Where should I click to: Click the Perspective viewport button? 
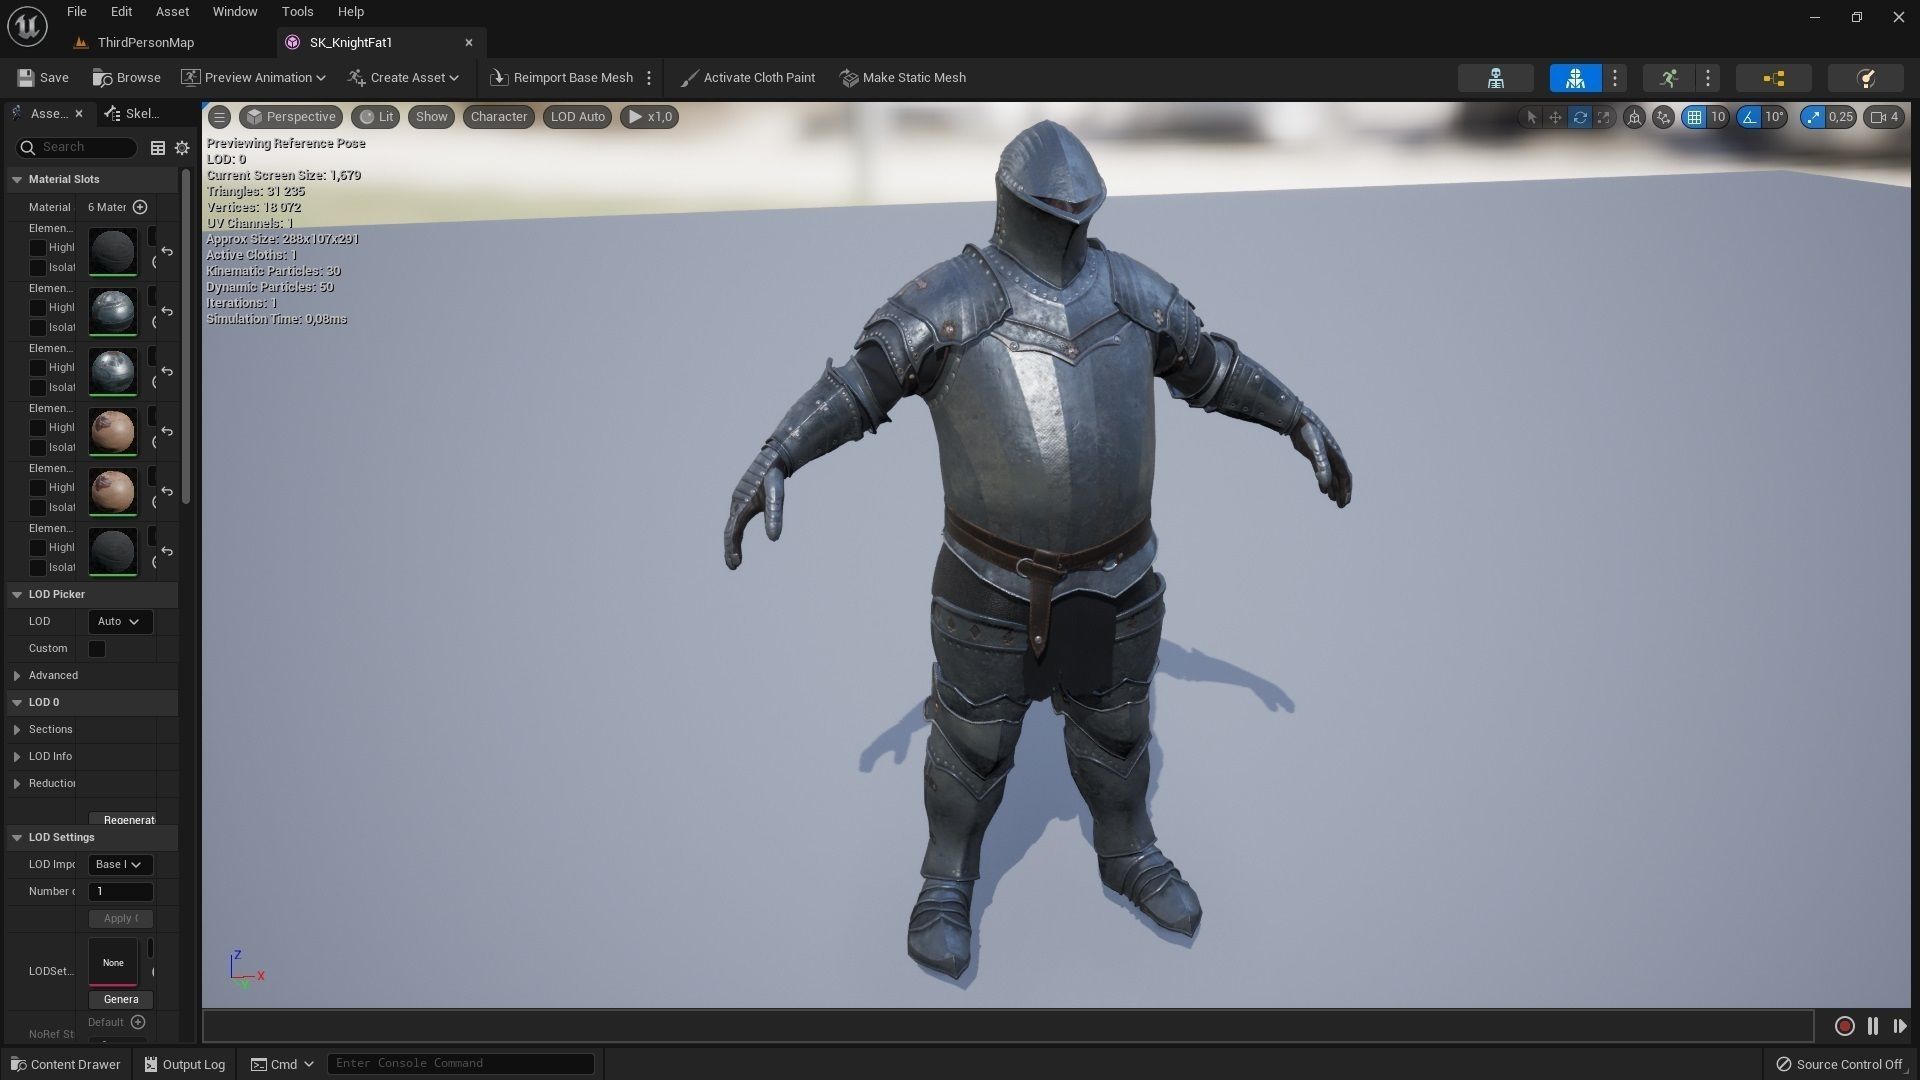[x=291, y=117]
